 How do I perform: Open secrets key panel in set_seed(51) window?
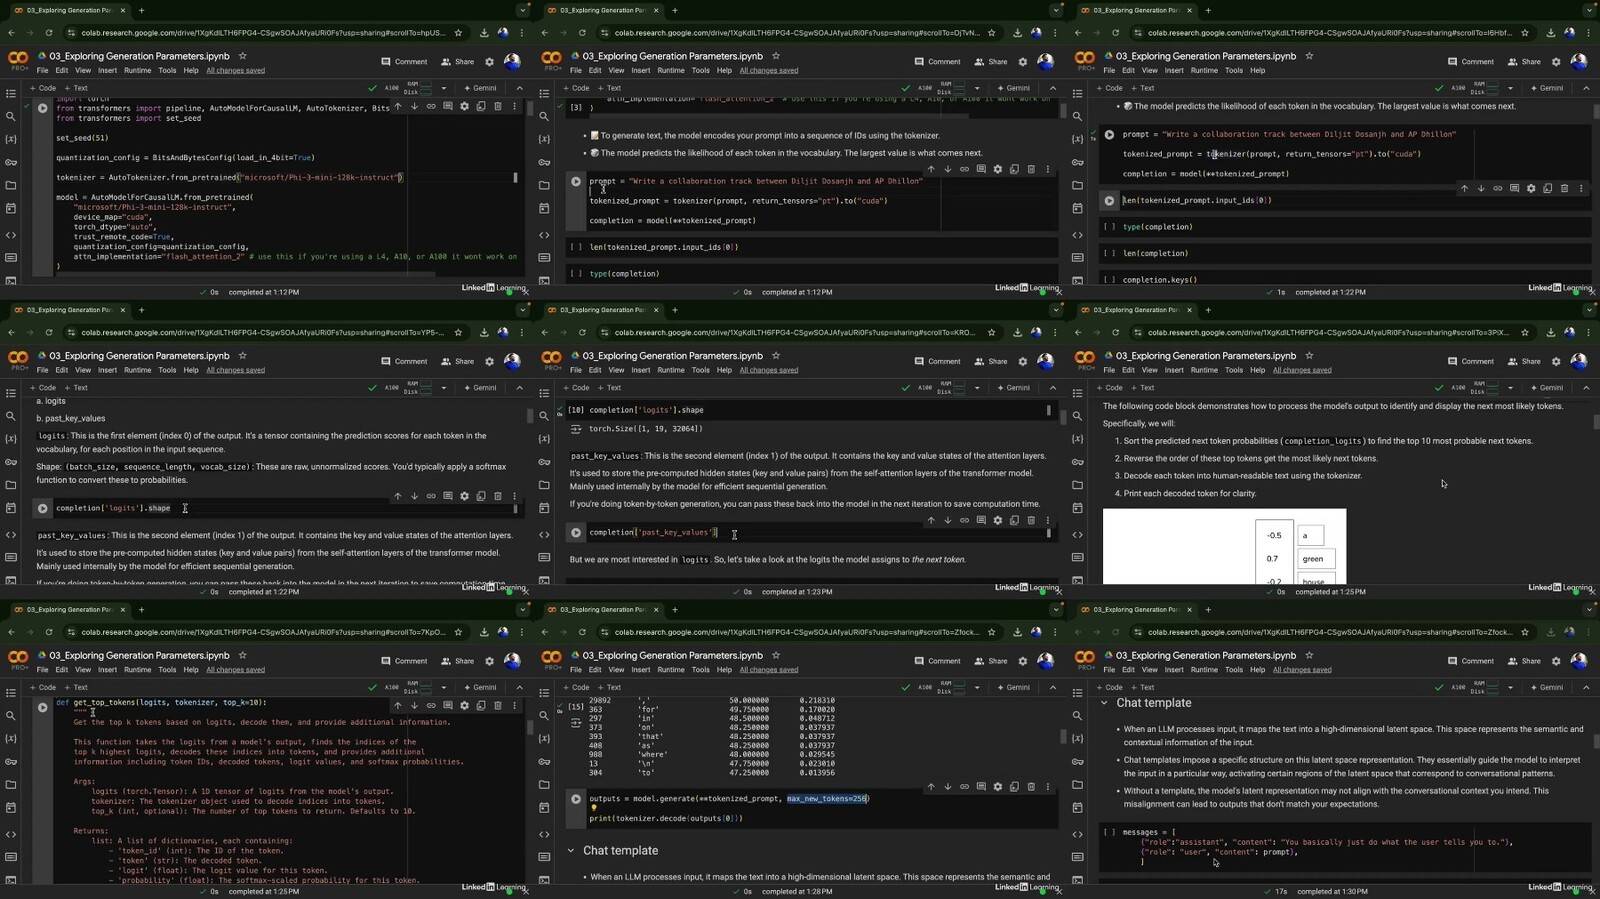(x=11, y=162)
